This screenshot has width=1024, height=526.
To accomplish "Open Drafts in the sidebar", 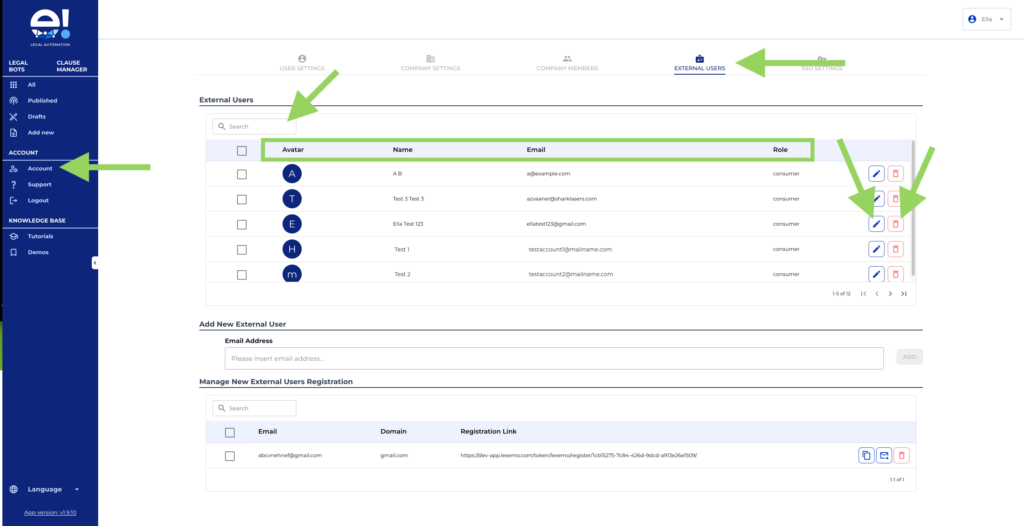I will coord(37,116).
